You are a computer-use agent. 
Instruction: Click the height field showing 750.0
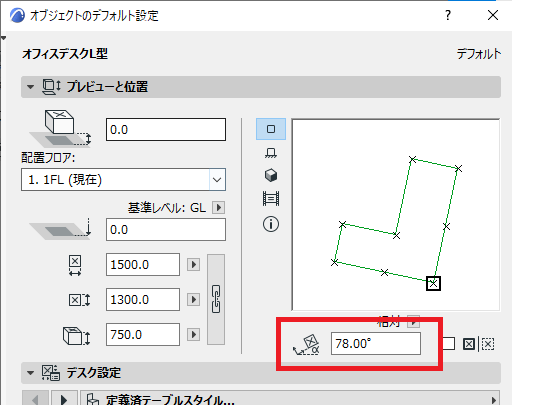tap(143, 334)
